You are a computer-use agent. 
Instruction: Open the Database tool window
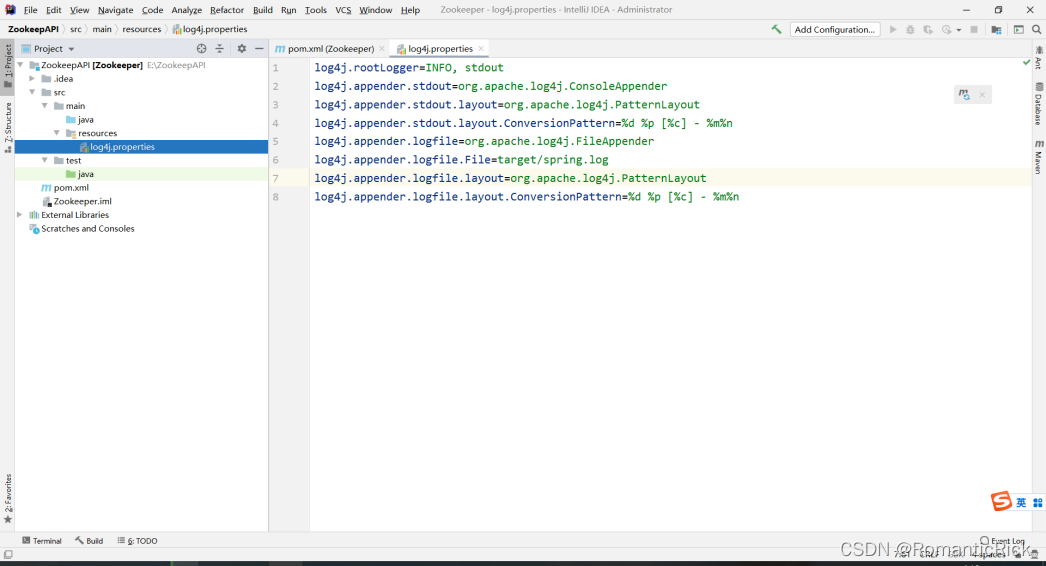(x=1039, y=104)
